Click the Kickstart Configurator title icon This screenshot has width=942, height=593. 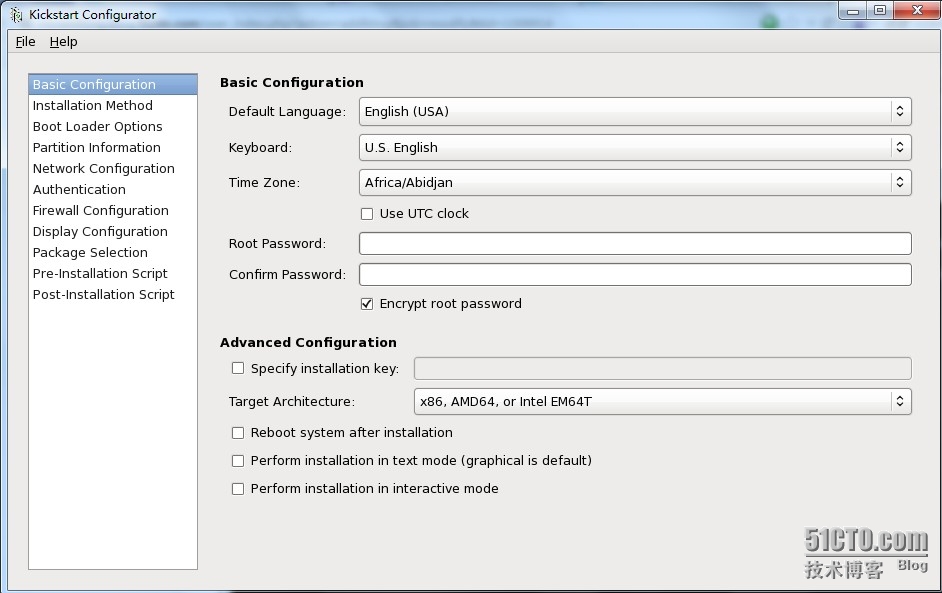pyautogui.click(x=16, y=14)
